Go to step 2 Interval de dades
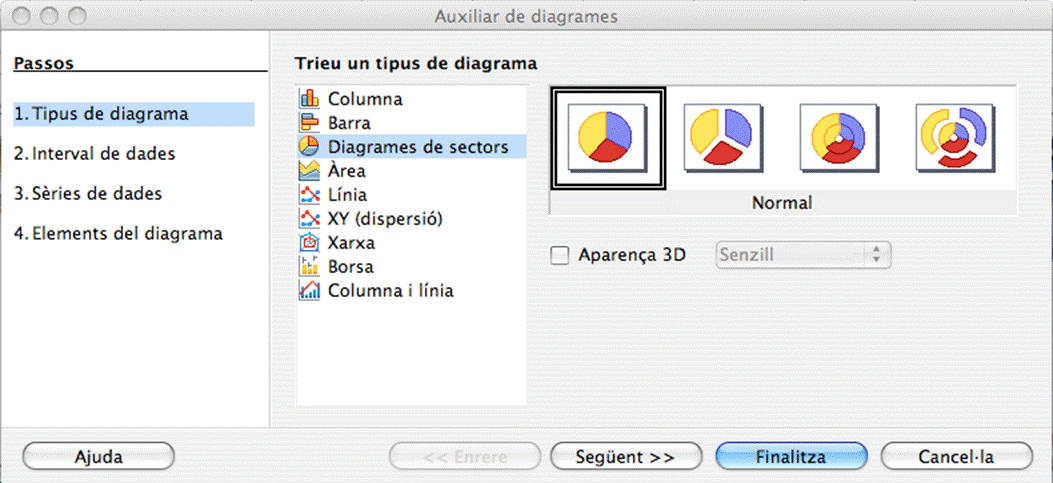 point(95,154)
